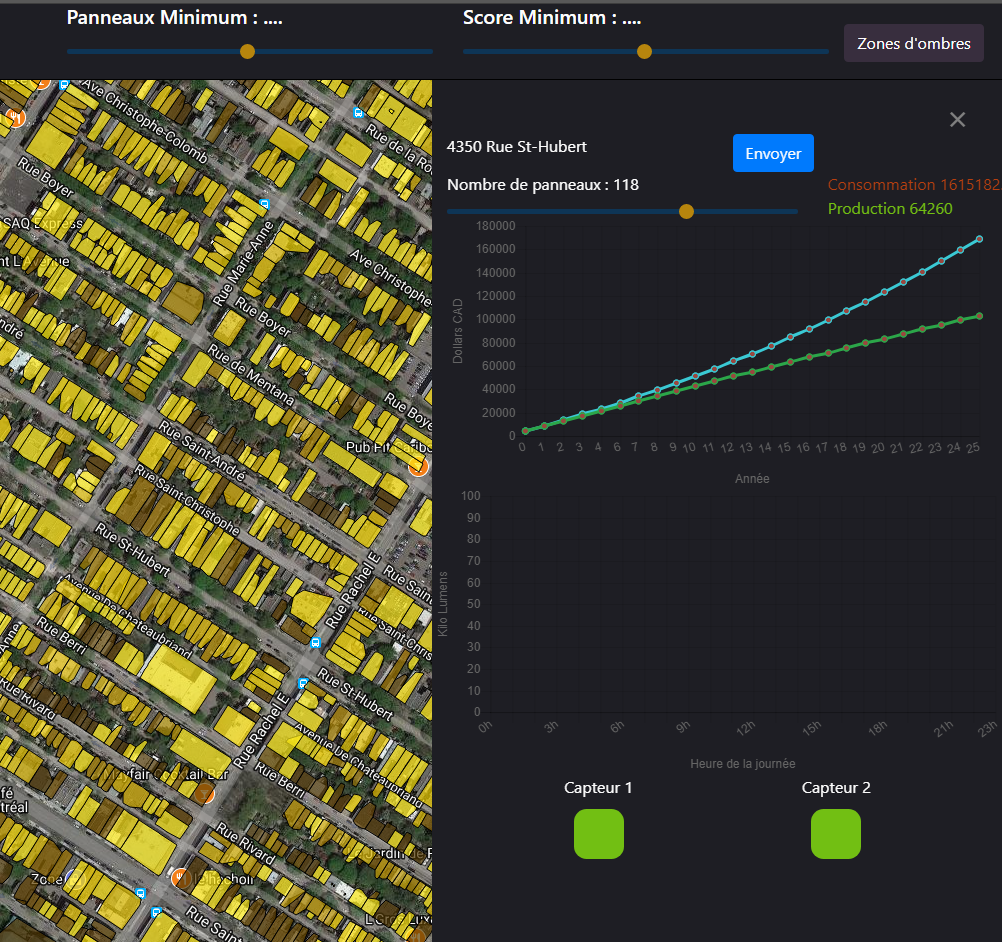Click the Zones d'ombres button
The image size is (1002, 942).
[913, 43]
